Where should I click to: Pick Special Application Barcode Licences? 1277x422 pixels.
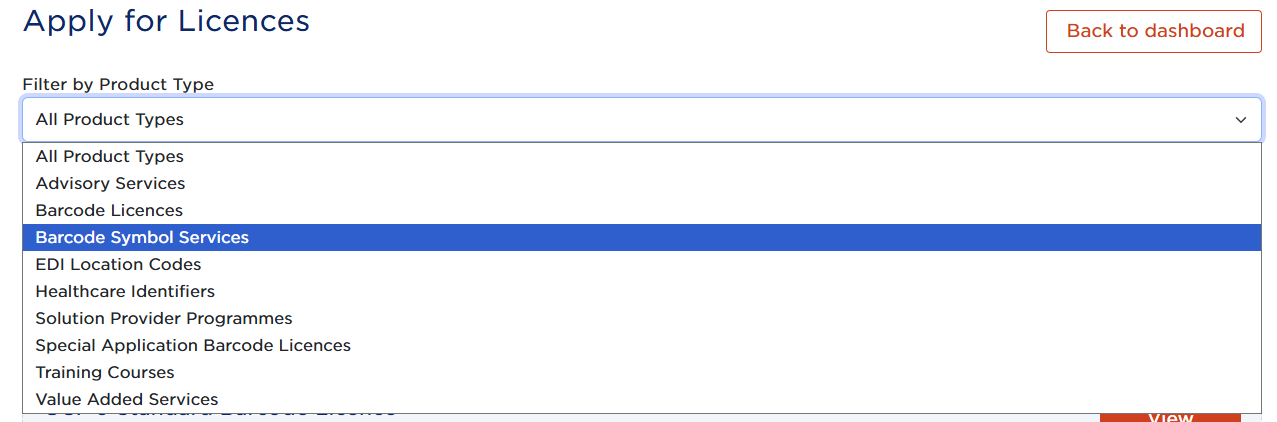click(x=193, y=346)
